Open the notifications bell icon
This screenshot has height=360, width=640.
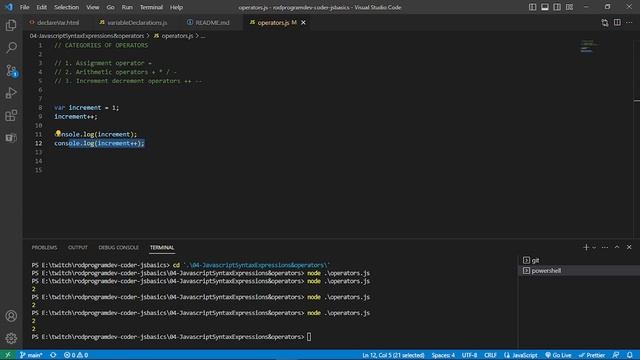pyautogui.click(x=630, y=355)
